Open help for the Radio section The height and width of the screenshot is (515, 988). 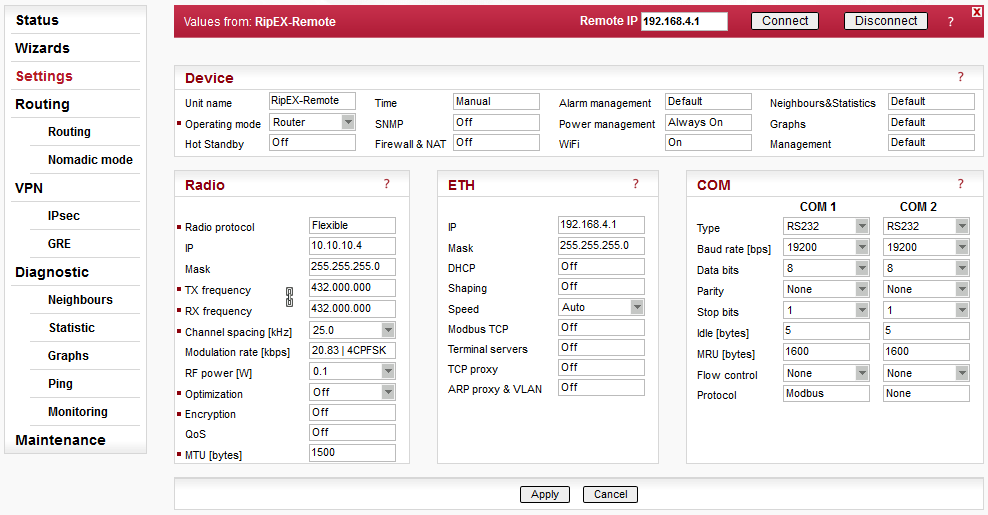pos(386,184)
